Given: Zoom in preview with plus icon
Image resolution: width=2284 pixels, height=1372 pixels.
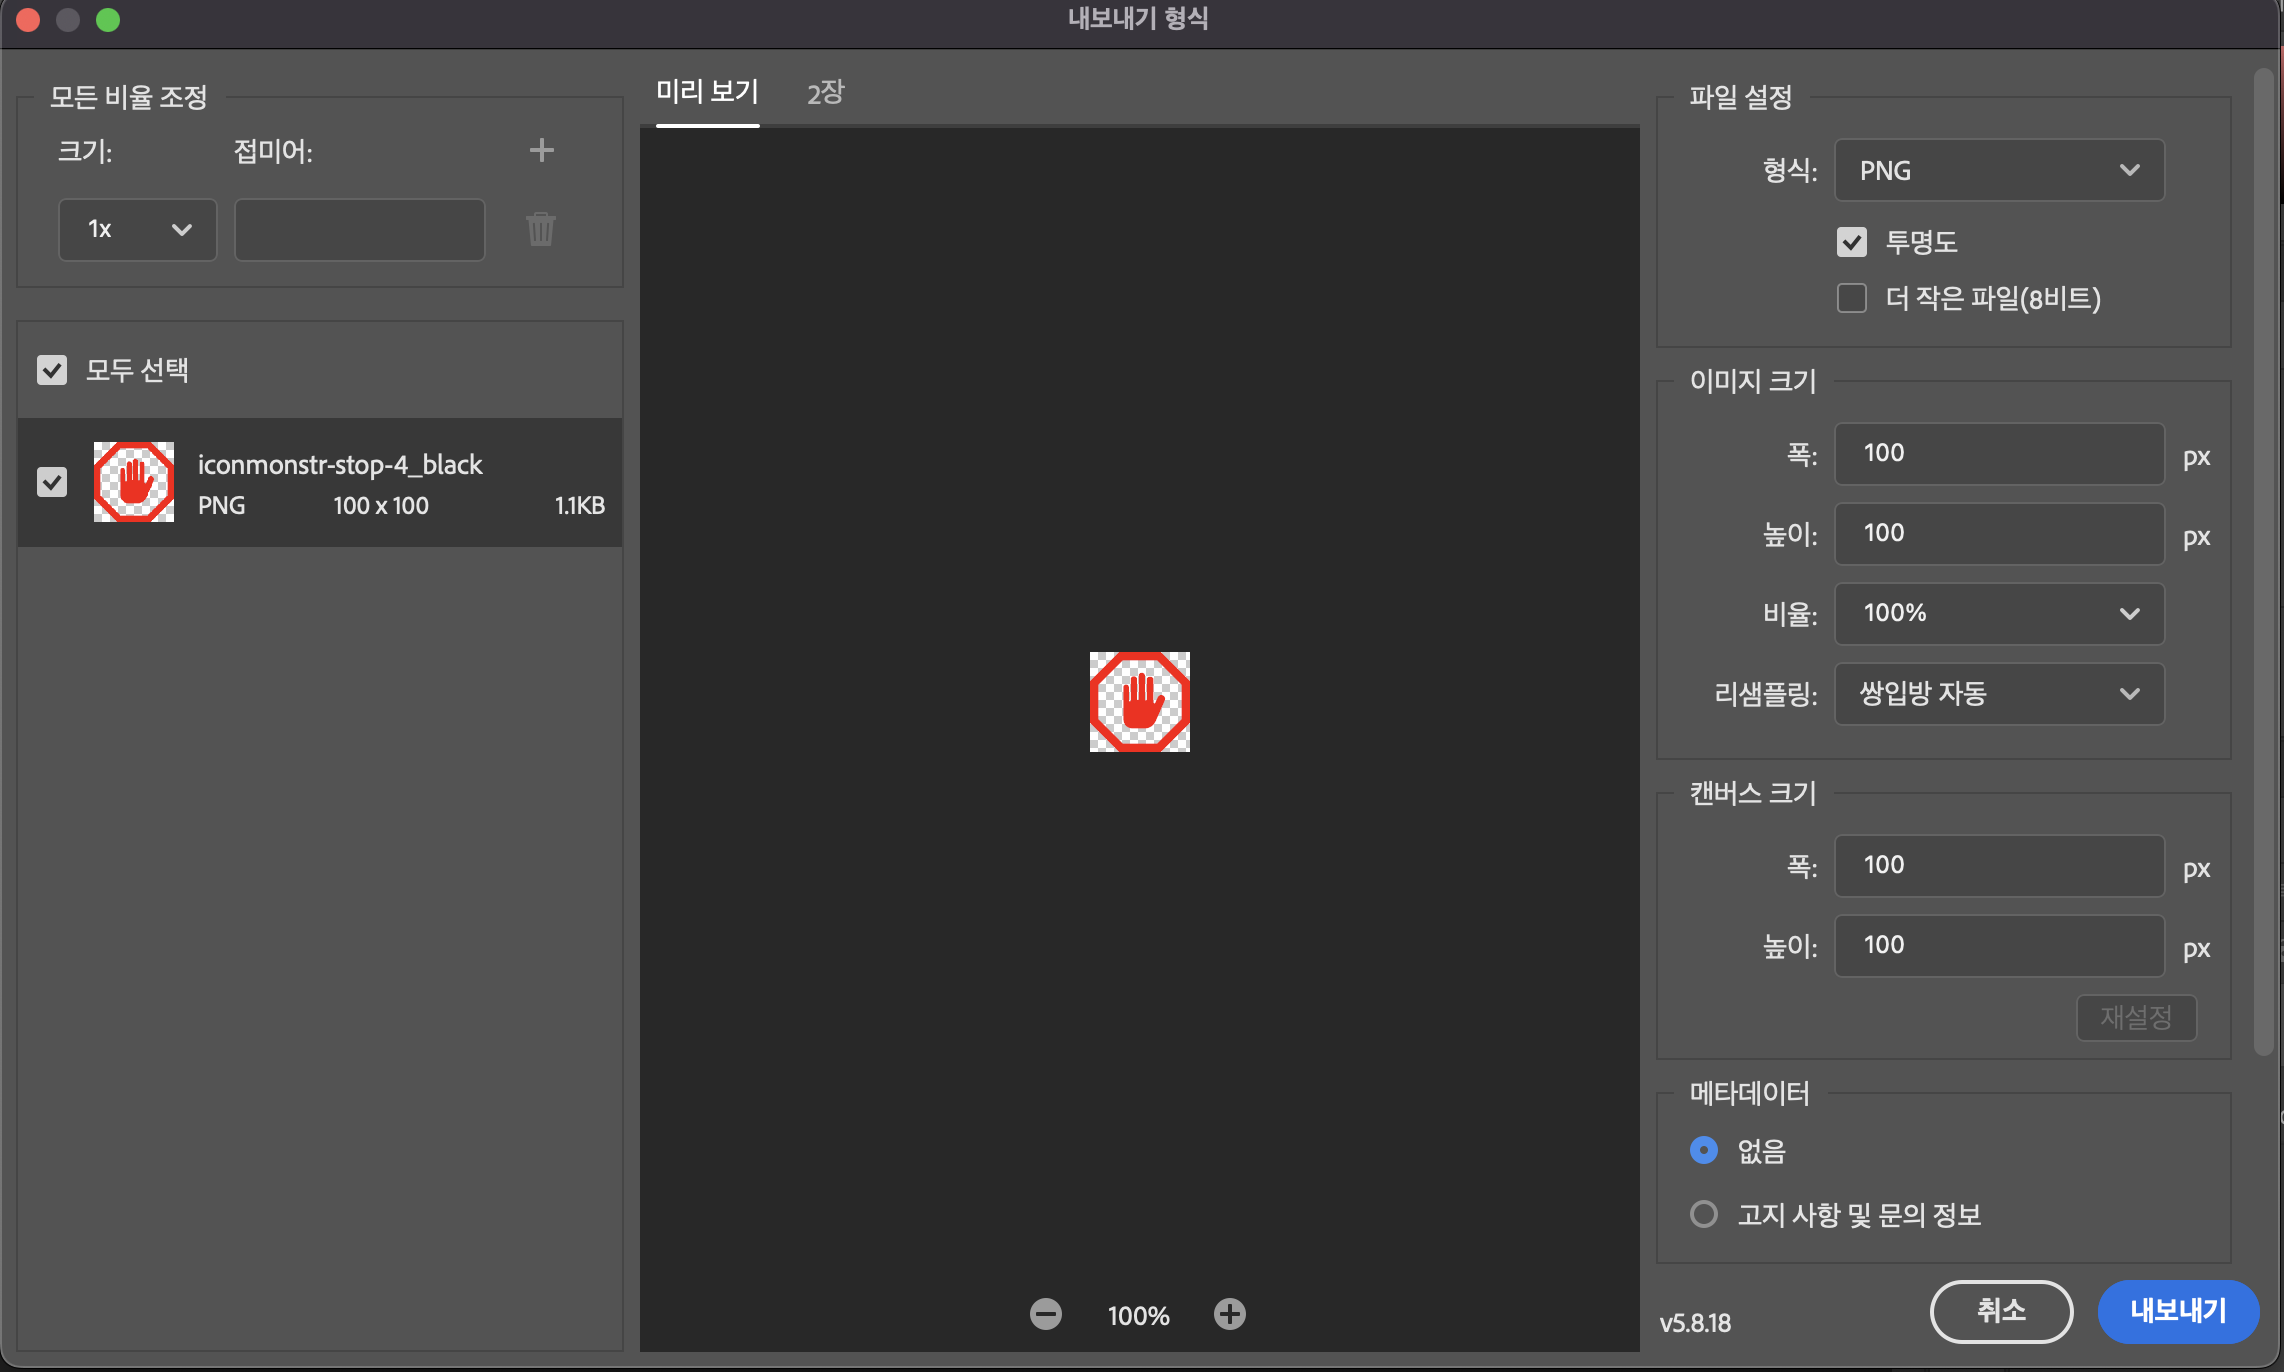Looking at the screenshot, I should (x=1230, y=1314).
